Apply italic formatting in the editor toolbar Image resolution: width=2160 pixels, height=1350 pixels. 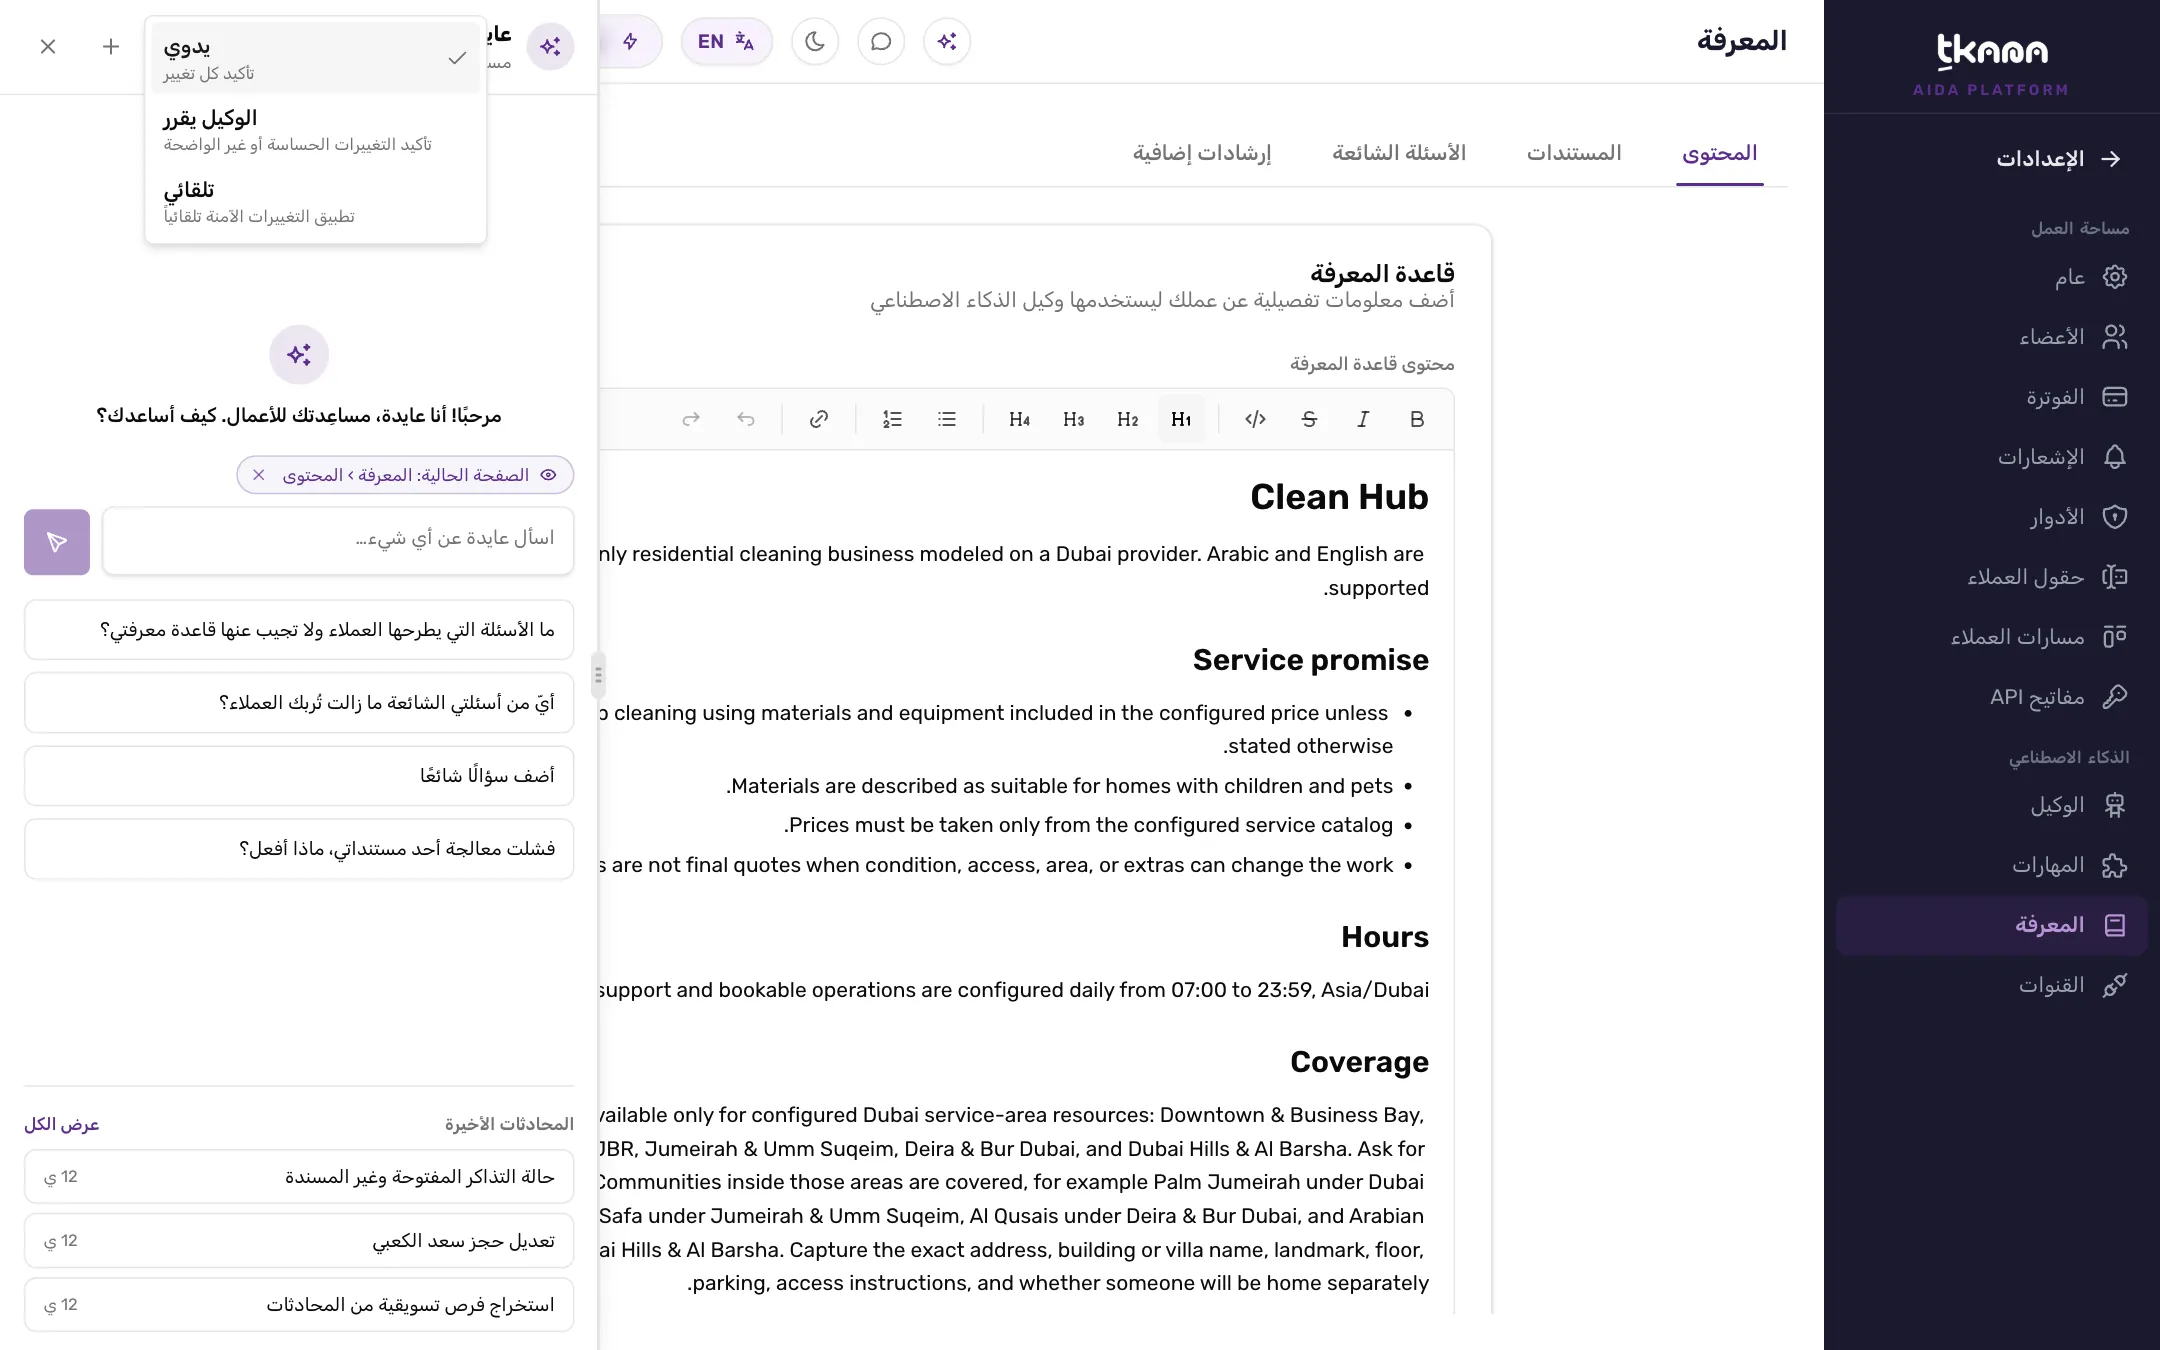(1362, 419)
